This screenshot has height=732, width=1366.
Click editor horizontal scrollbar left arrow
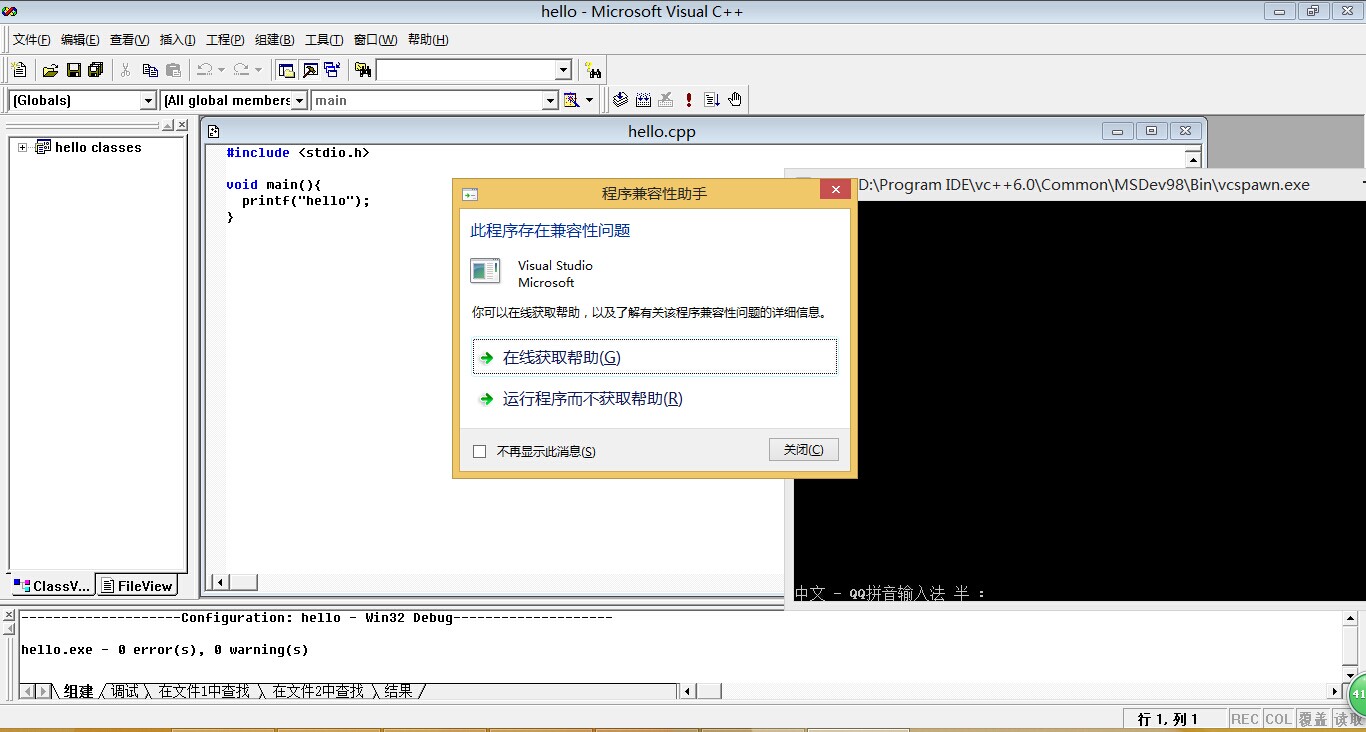[x=220, y=582]
